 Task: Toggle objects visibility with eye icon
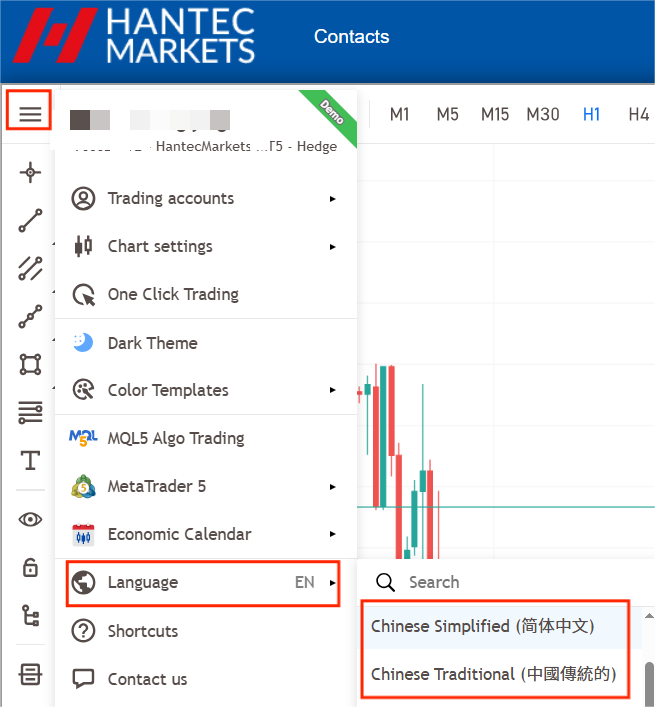30,519
